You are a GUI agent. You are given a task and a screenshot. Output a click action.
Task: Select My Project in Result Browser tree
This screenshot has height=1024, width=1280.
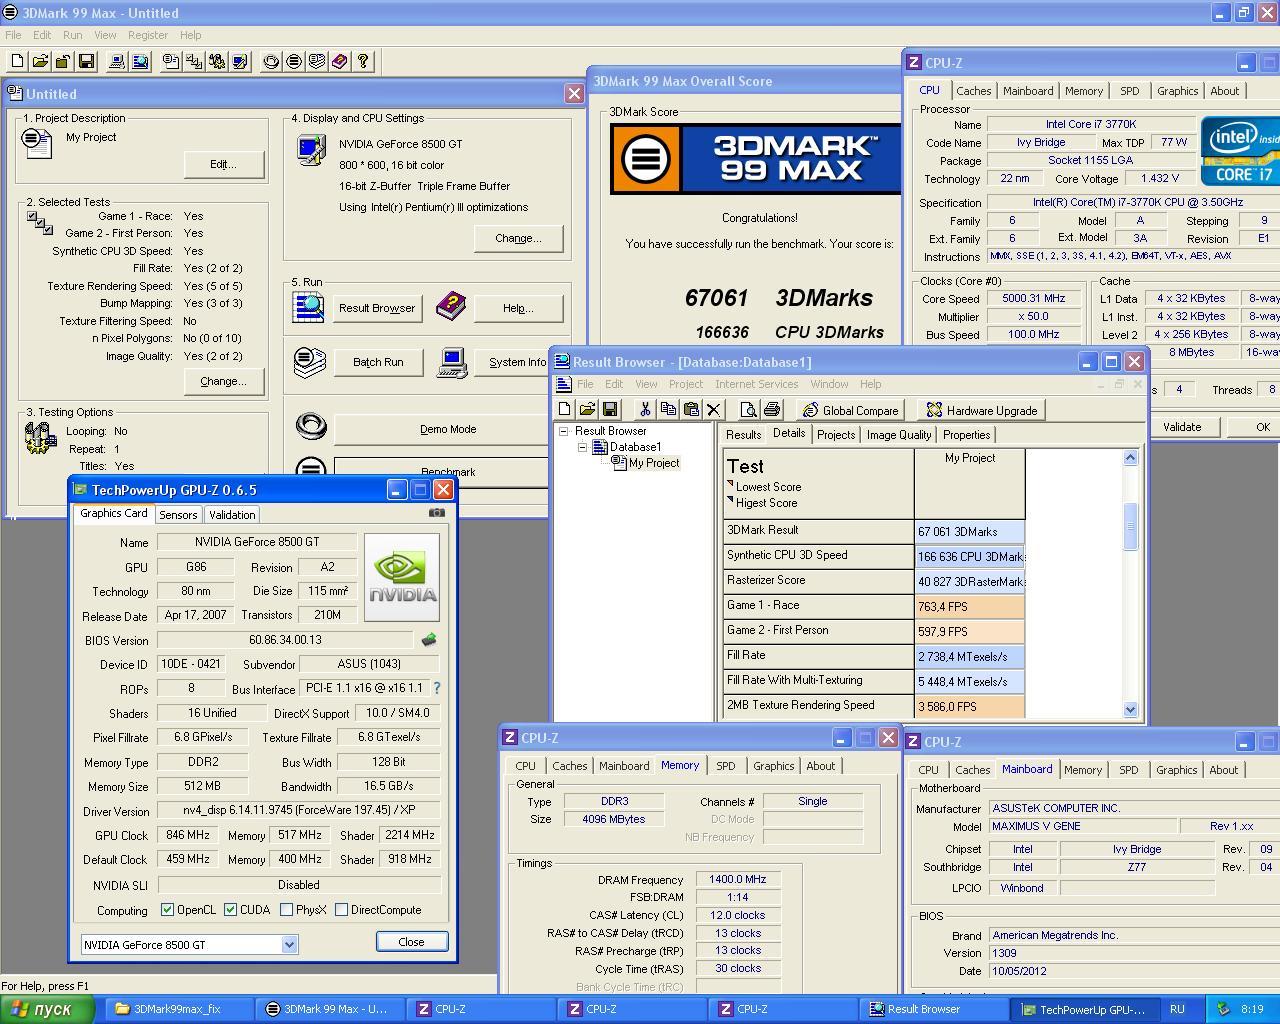point(654,463)
